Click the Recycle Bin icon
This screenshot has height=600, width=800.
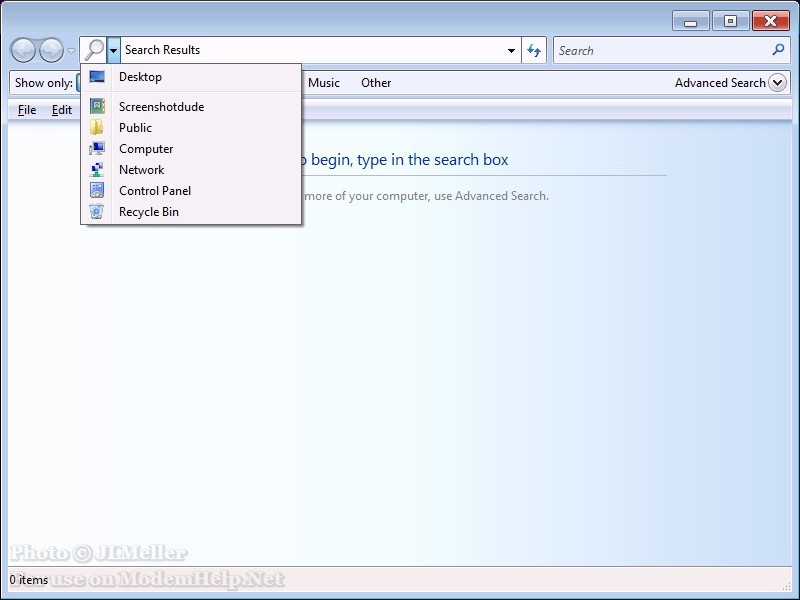(x=96, y=211)
